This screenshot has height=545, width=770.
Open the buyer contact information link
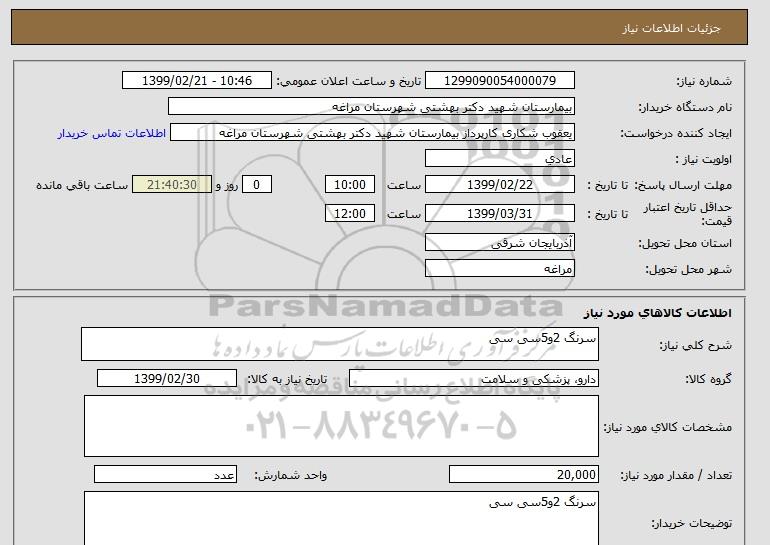(111, 133)
